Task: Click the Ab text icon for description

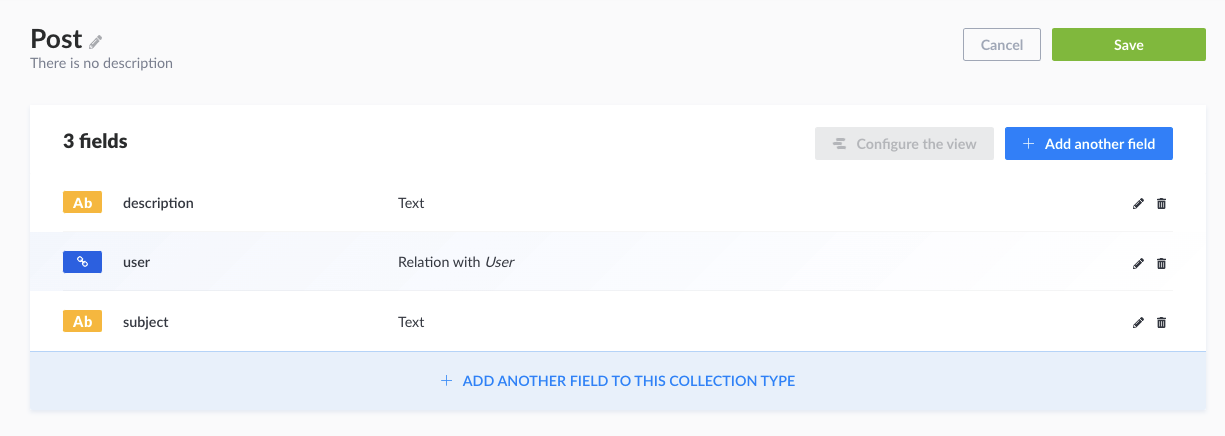Action: [x=82, y=203]
